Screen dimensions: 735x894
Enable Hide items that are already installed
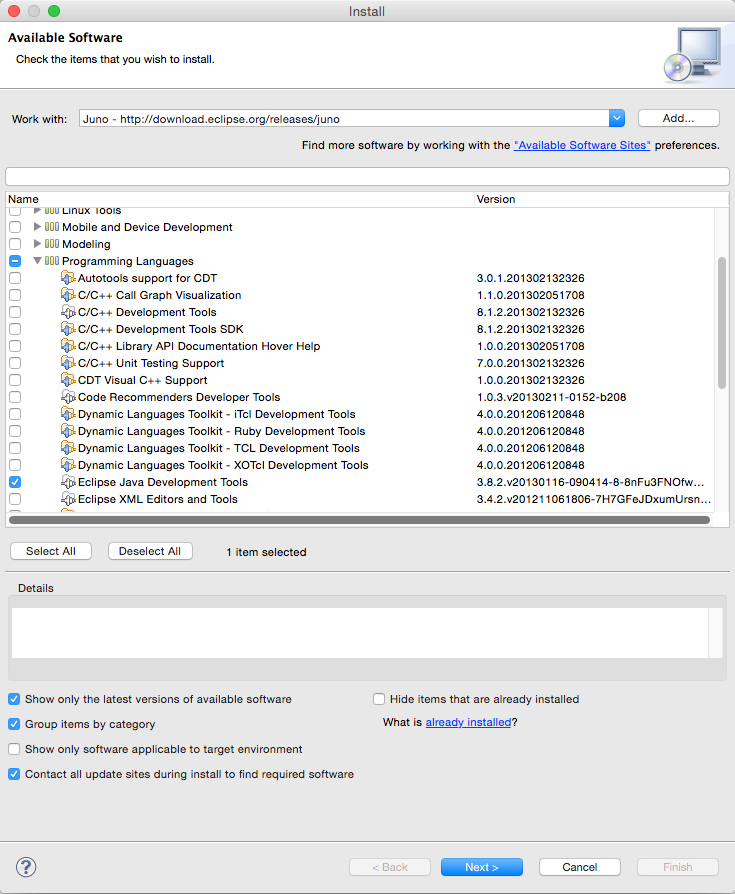tap(379, 699)
